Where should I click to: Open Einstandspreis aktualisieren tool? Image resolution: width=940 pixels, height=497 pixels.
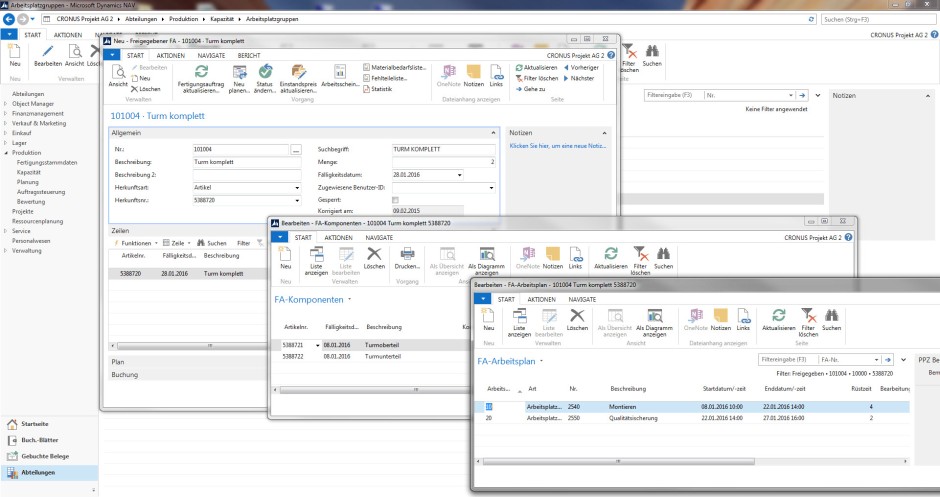click(296, 72)
